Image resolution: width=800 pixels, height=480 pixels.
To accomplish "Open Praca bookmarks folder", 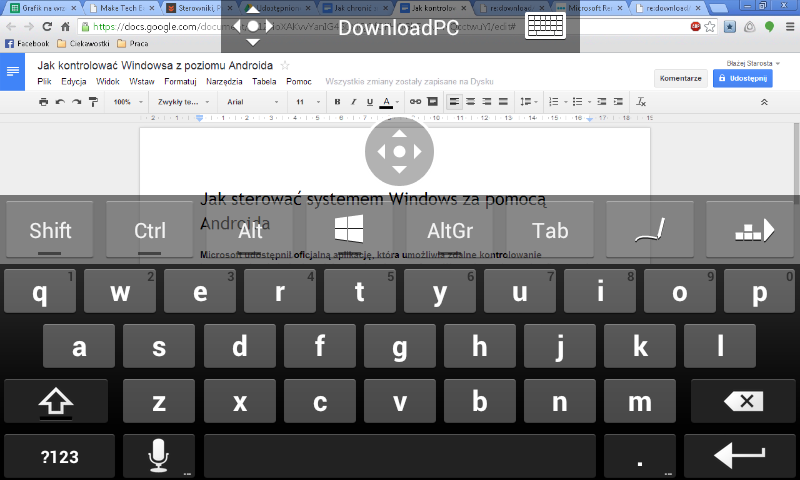I will pyautogui.click(x=133, y=43).
